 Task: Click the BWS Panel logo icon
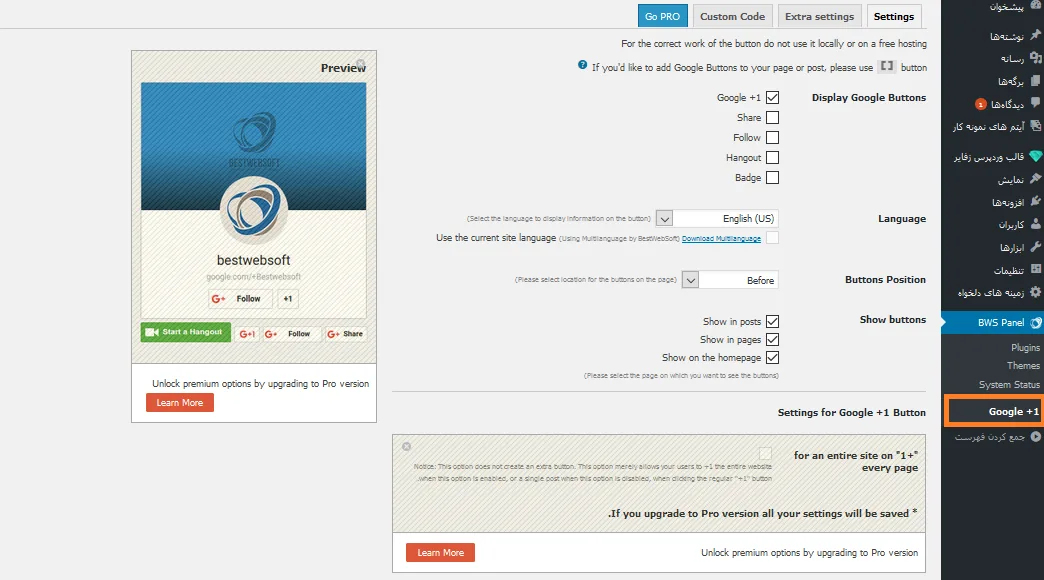coord(1036,323)
